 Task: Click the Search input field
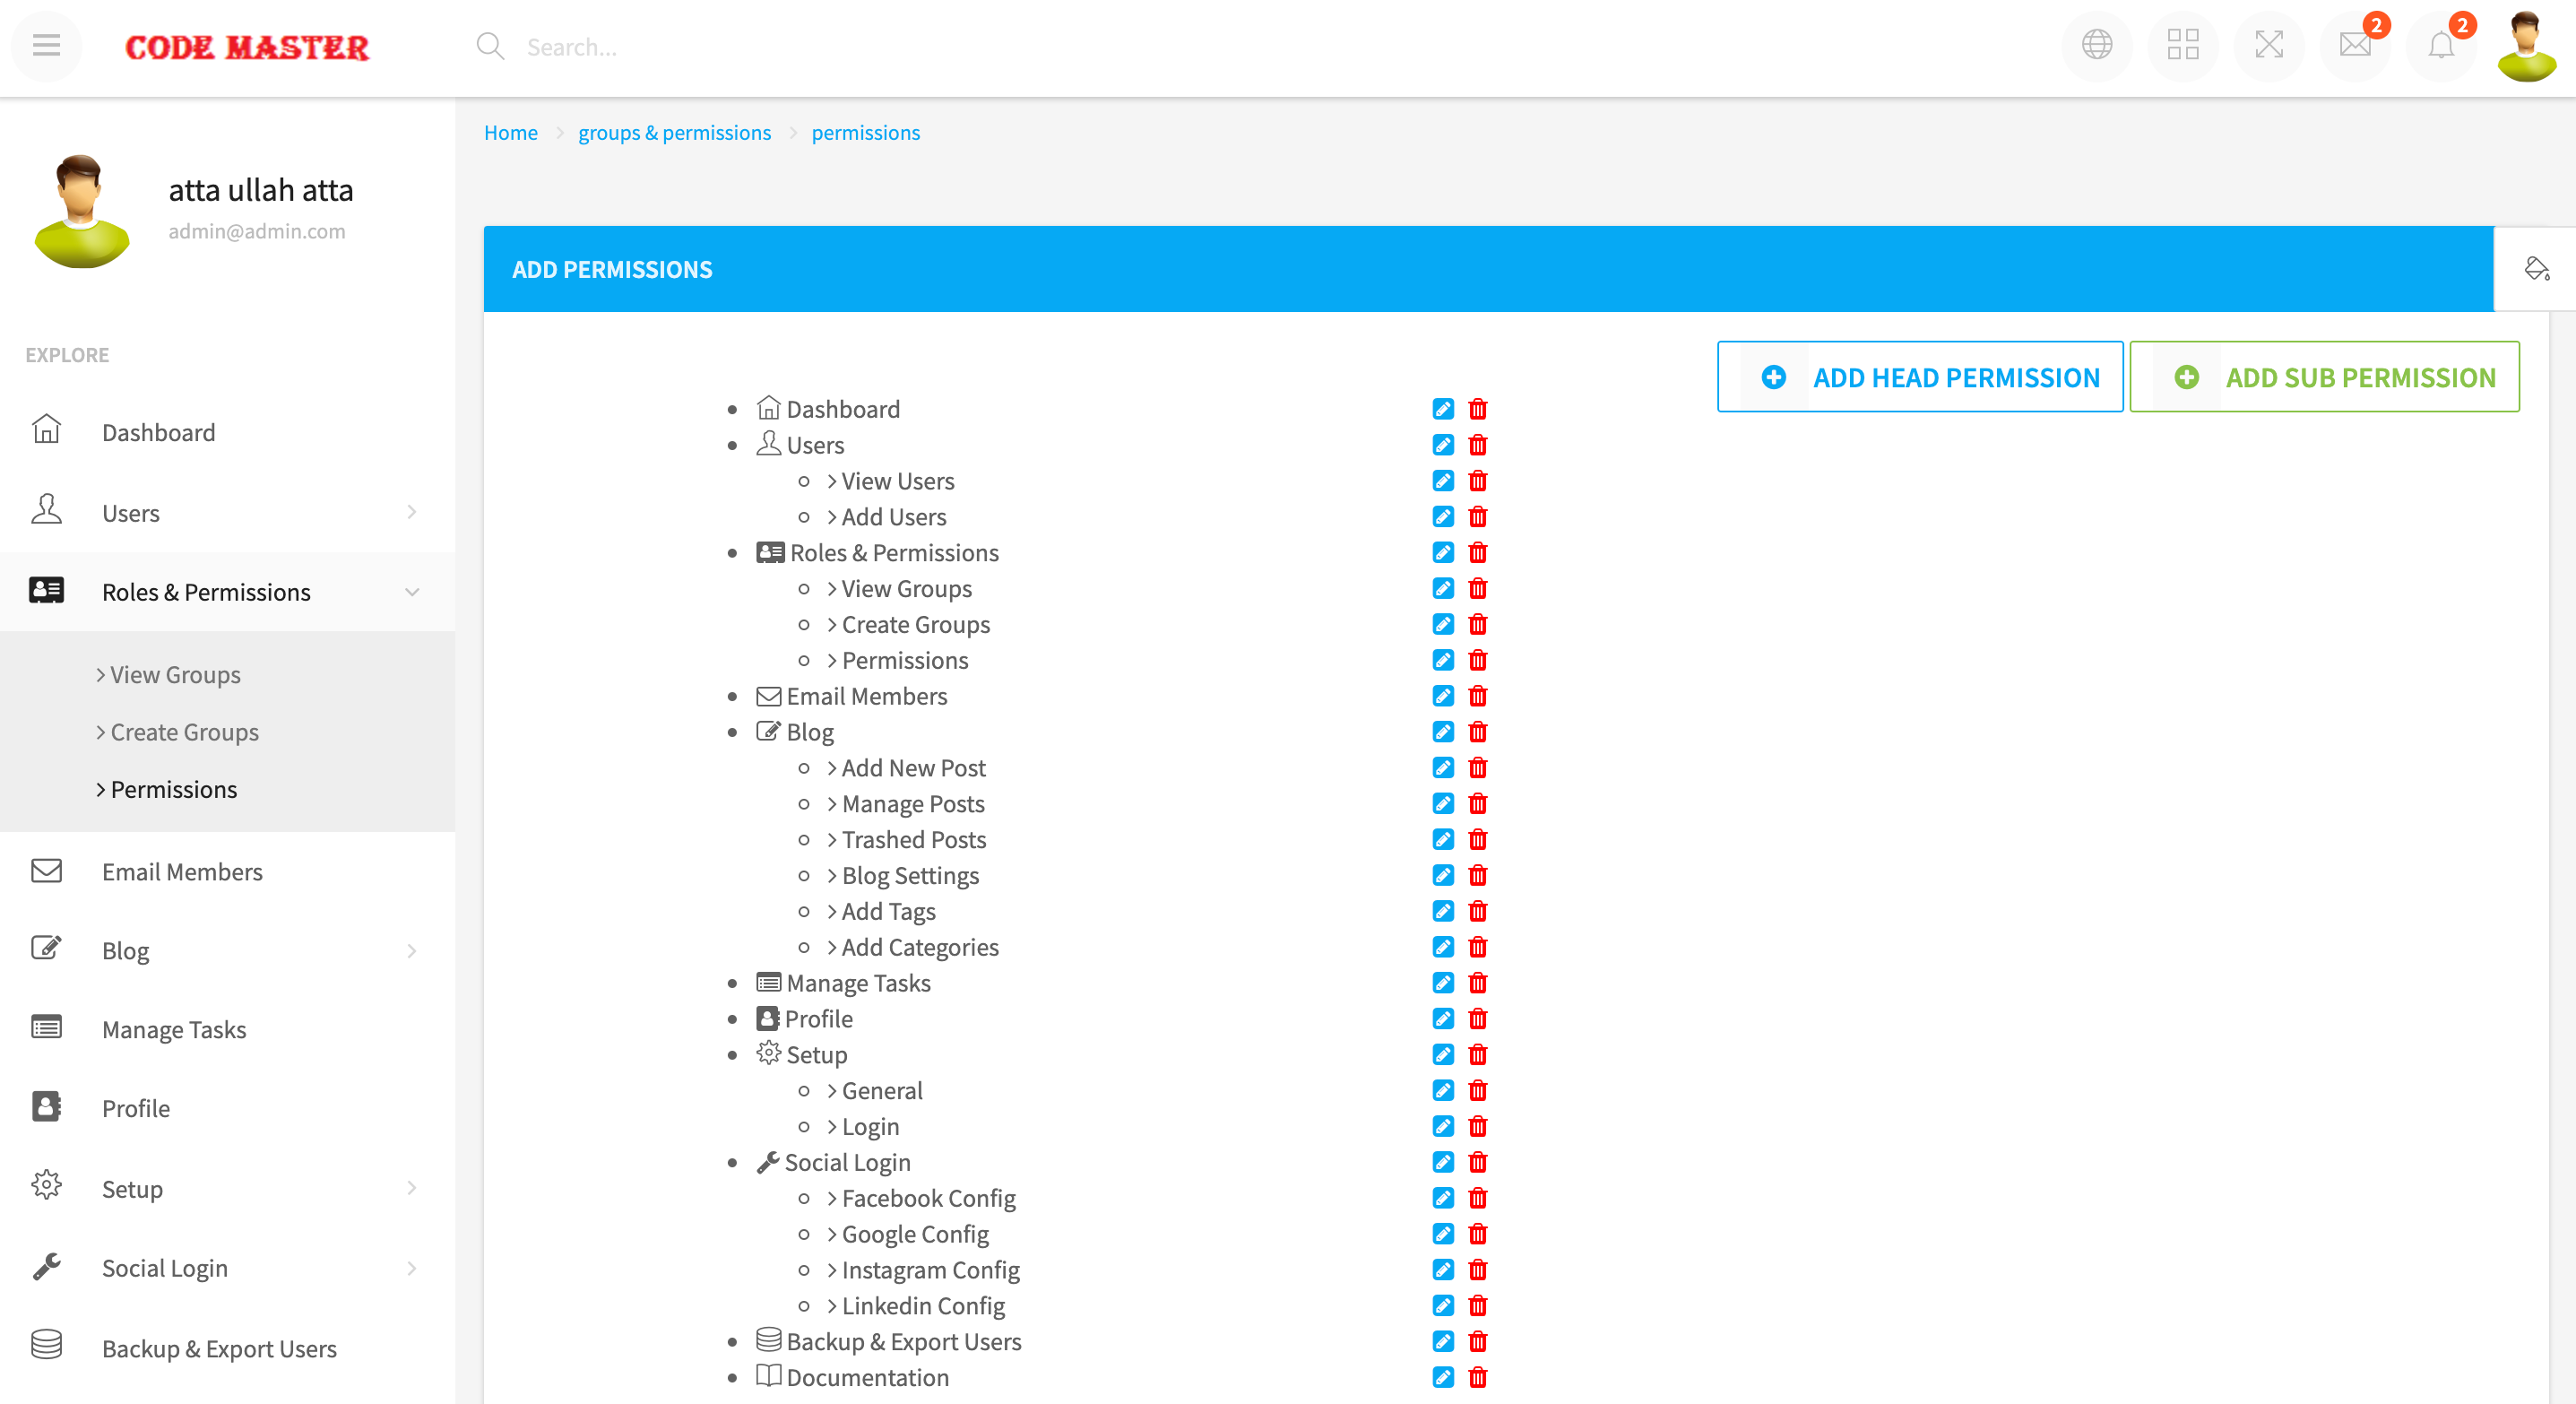click(700, 47)
